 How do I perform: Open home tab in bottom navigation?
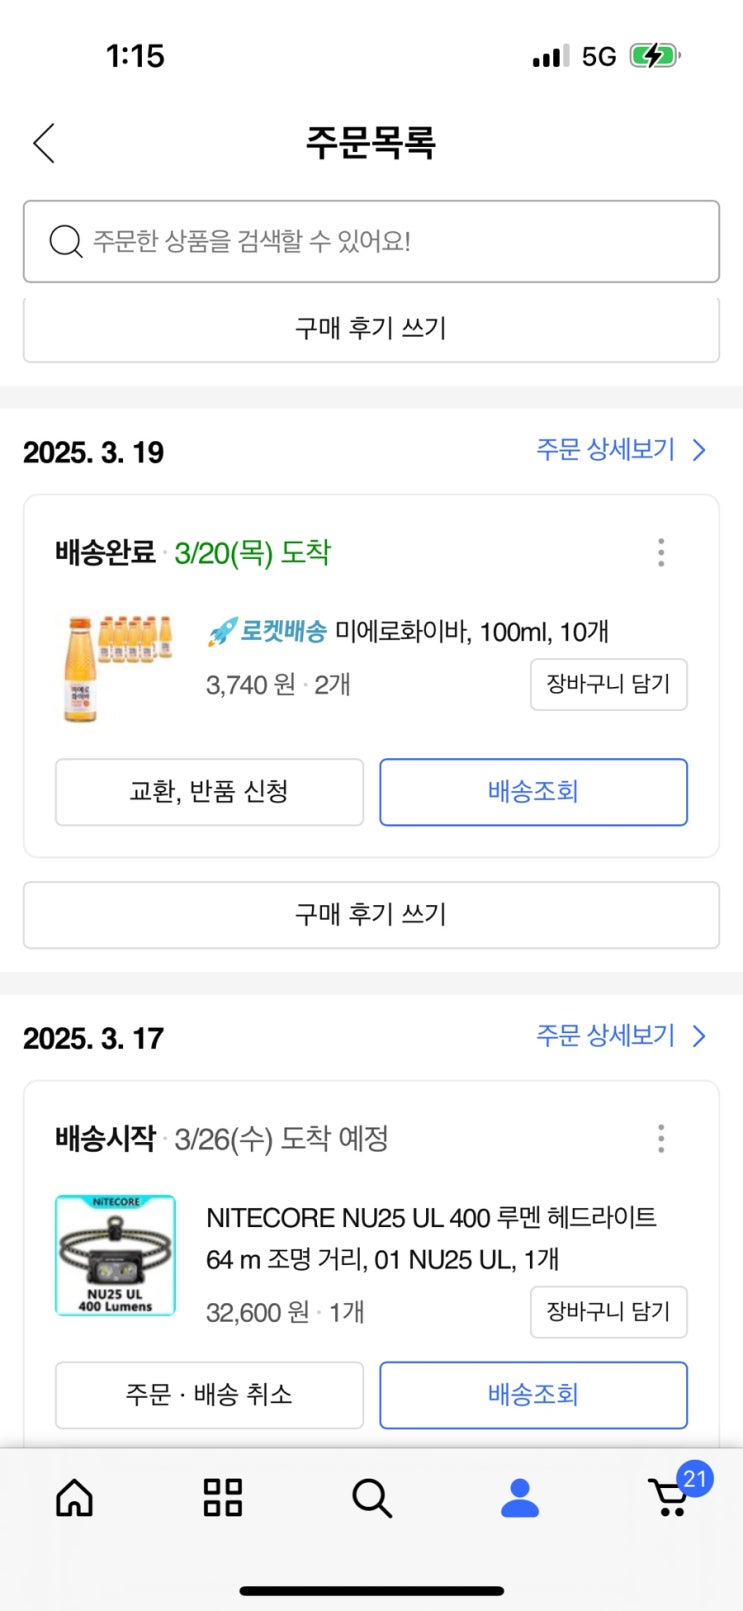(x=75, y=1497)
